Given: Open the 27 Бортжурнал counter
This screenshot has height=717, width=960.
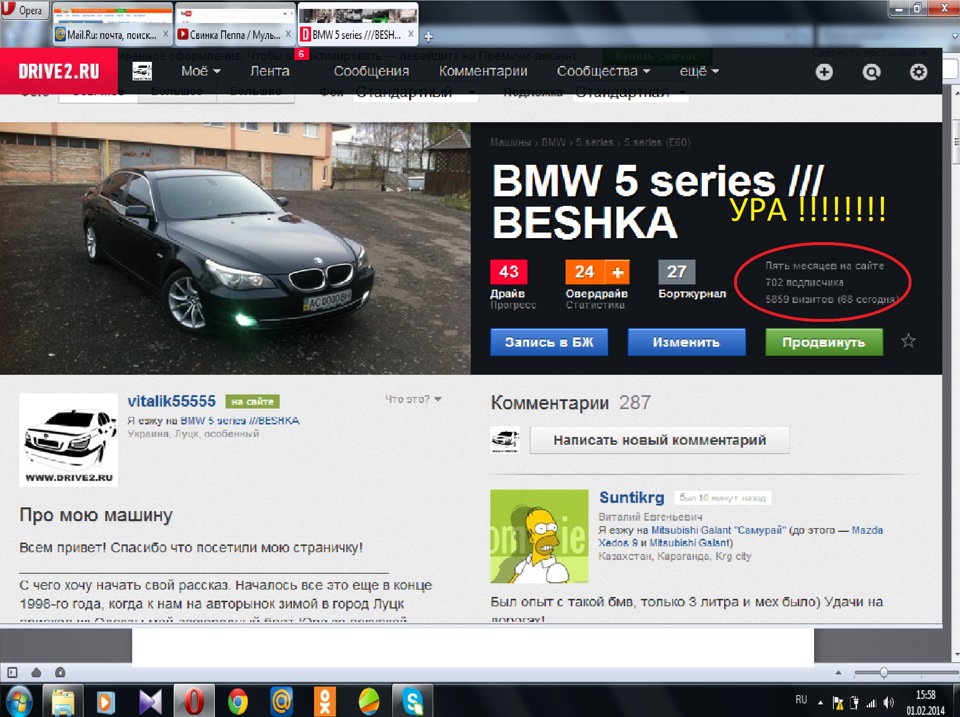Looking at the screenshot, I should [x=677, y=272].
